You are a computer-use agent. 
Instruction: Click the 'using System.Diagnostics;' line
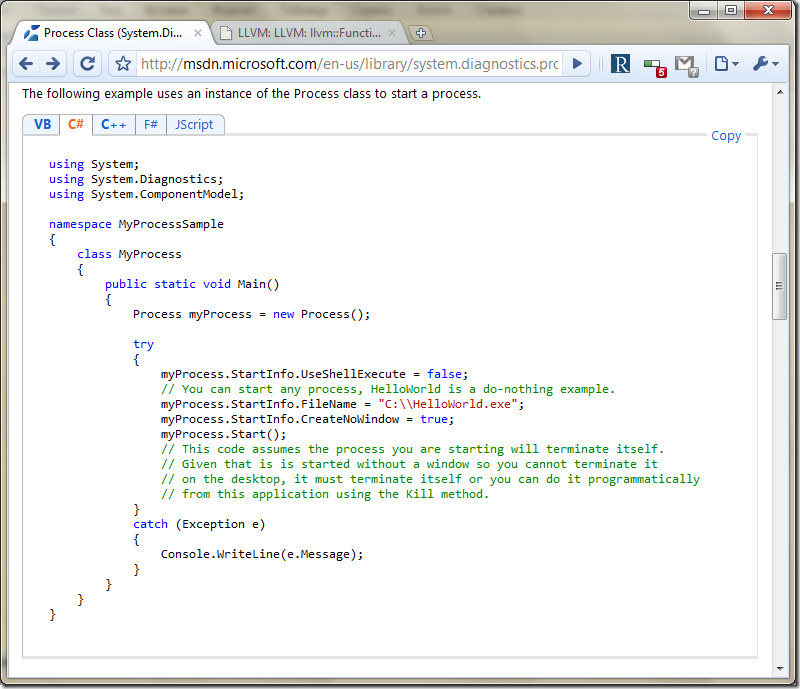136,180
